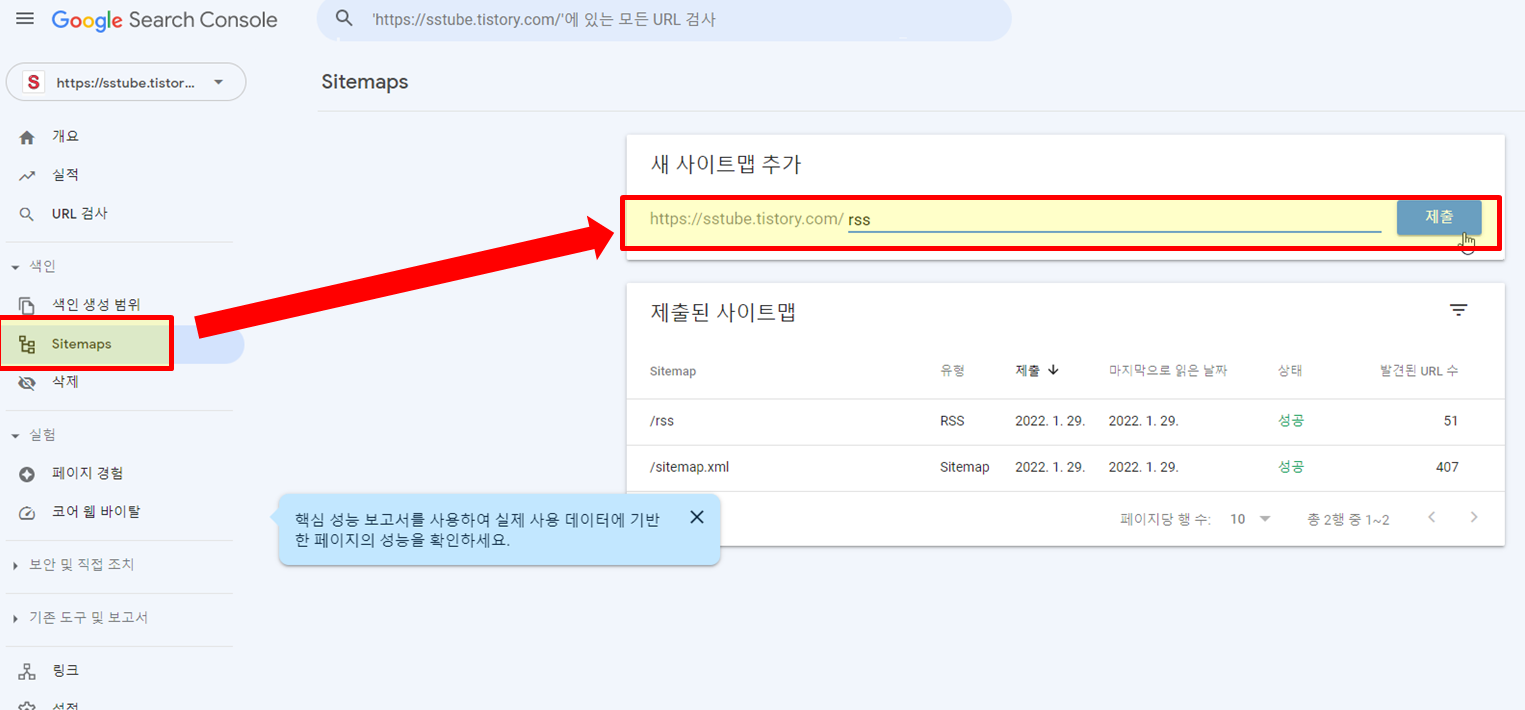Viewport: 1525px width, 710px height.
Task: Click the 총 2행 중 1~2 text
Action: point(1348,520)
